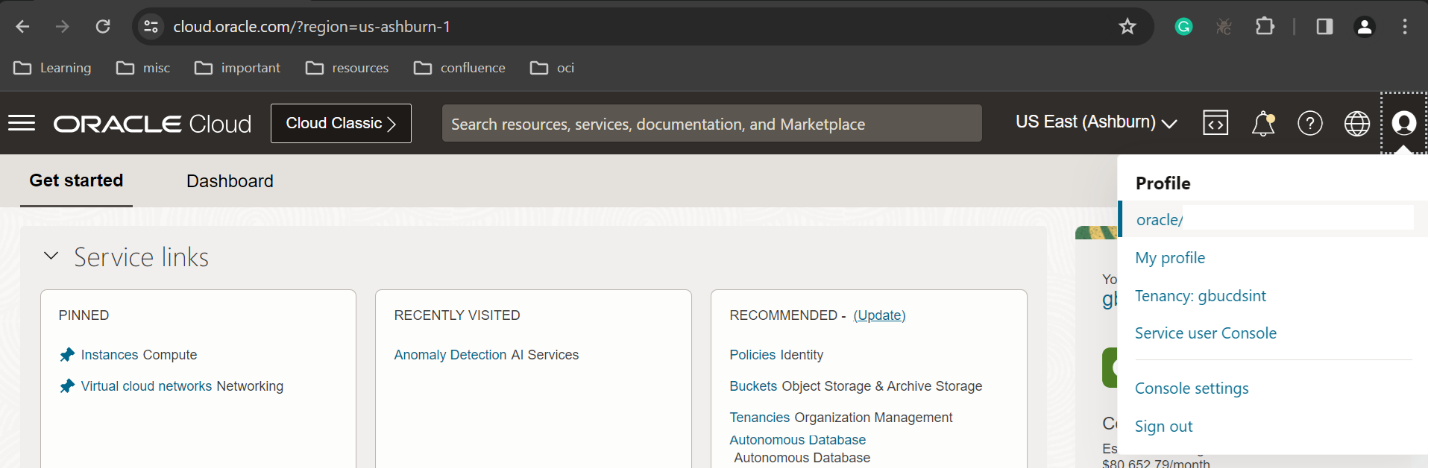Choose Sign out in the Profile menu
The image size is (1430, 468).
coord(1164,426)
